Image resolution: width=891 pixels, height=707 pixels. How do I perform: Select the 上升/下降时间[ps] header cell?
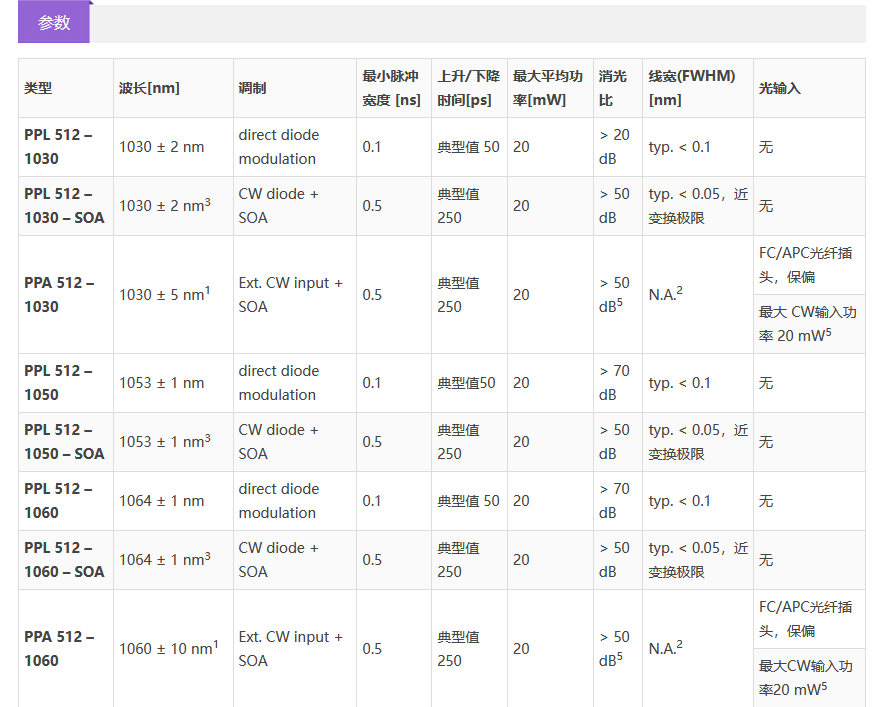click(468, 88)
